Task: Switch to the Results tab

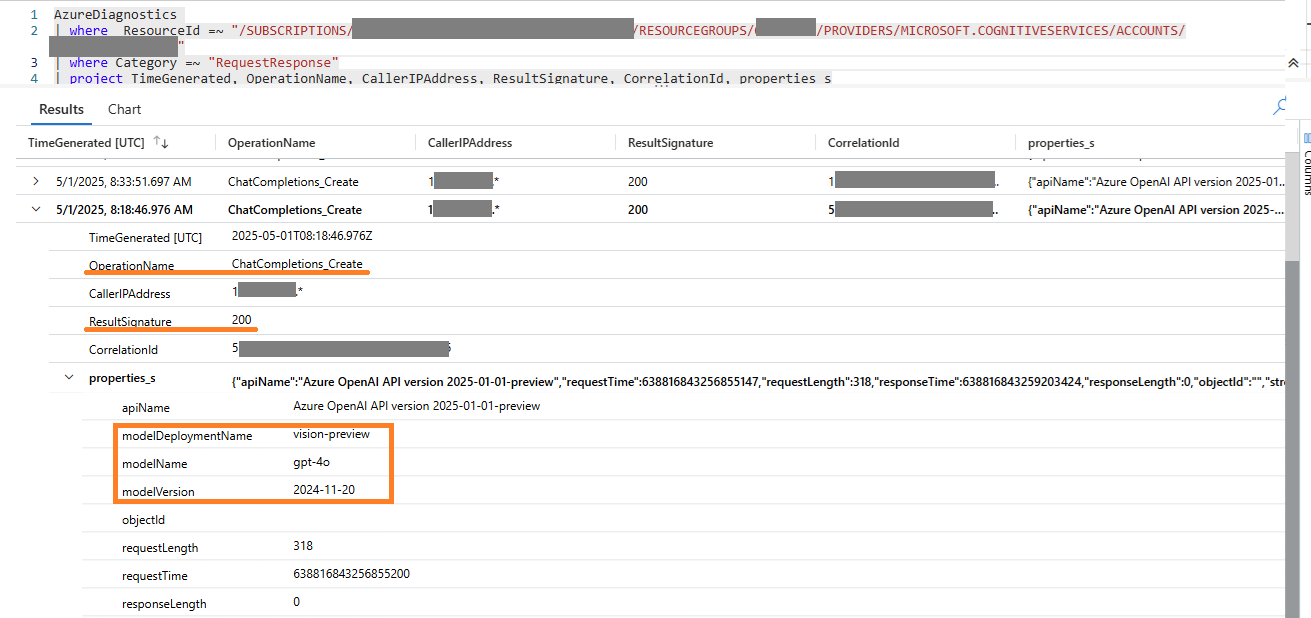Action: pyautogui.click(x=61, y=109)
